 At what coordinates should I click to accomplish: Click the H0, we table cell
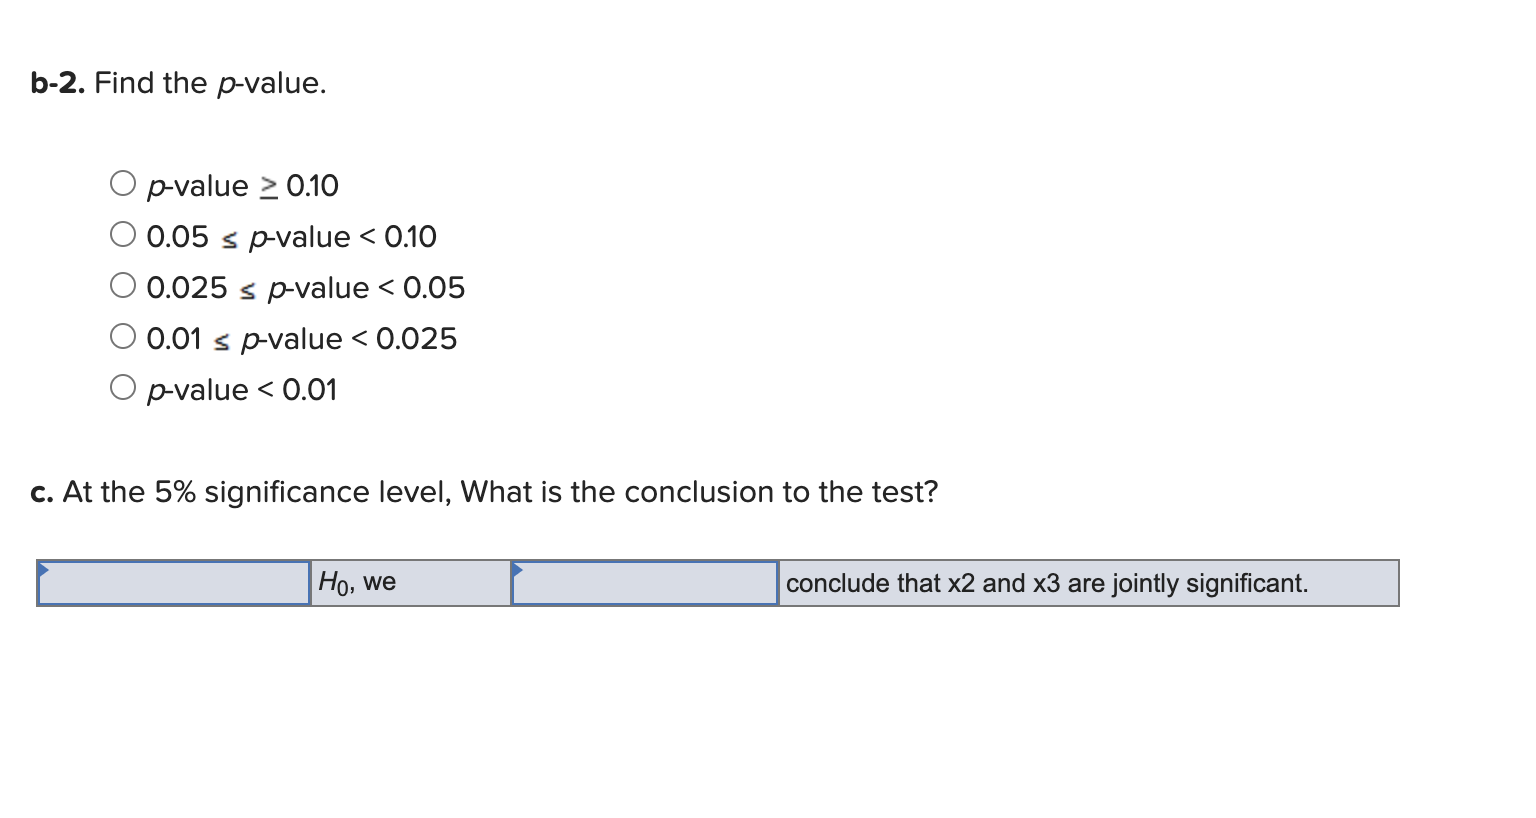click(410, 583)
